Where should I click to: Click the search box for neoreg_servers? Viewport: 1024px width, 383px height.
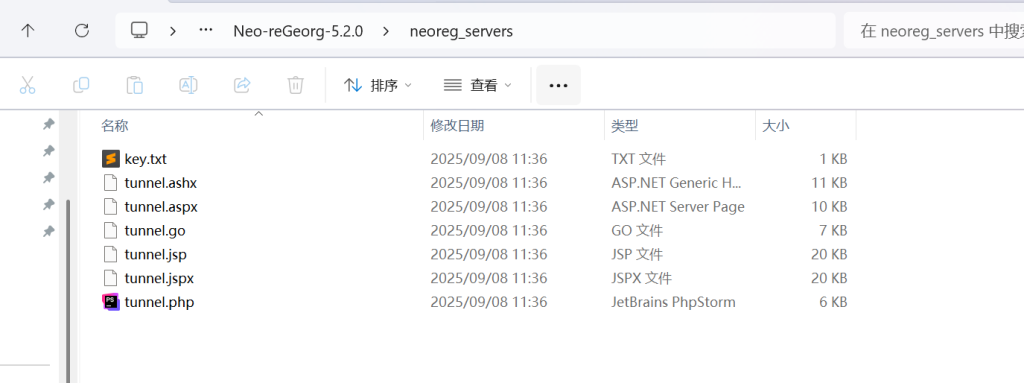[934, 31]
